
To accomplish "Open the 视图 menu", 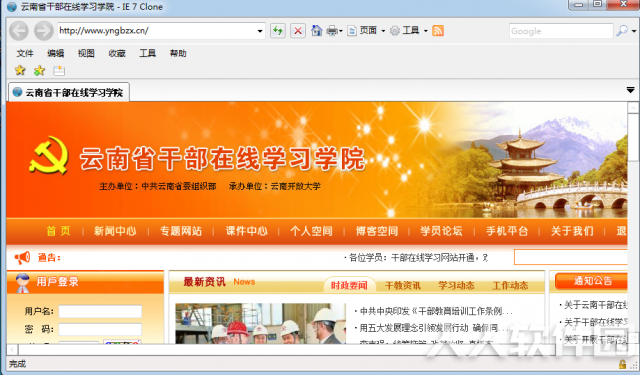I will pos(86,53).
